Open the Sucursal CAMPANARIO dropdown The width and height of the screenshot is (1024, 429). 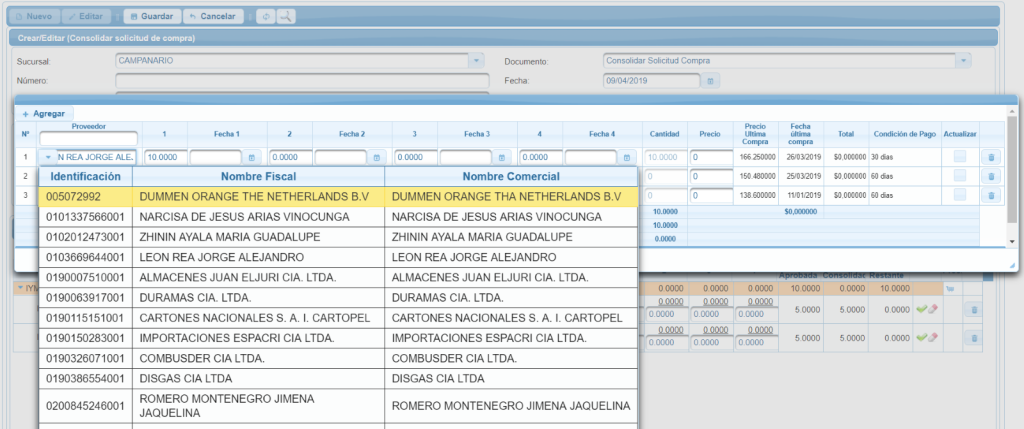pos(476,61)
